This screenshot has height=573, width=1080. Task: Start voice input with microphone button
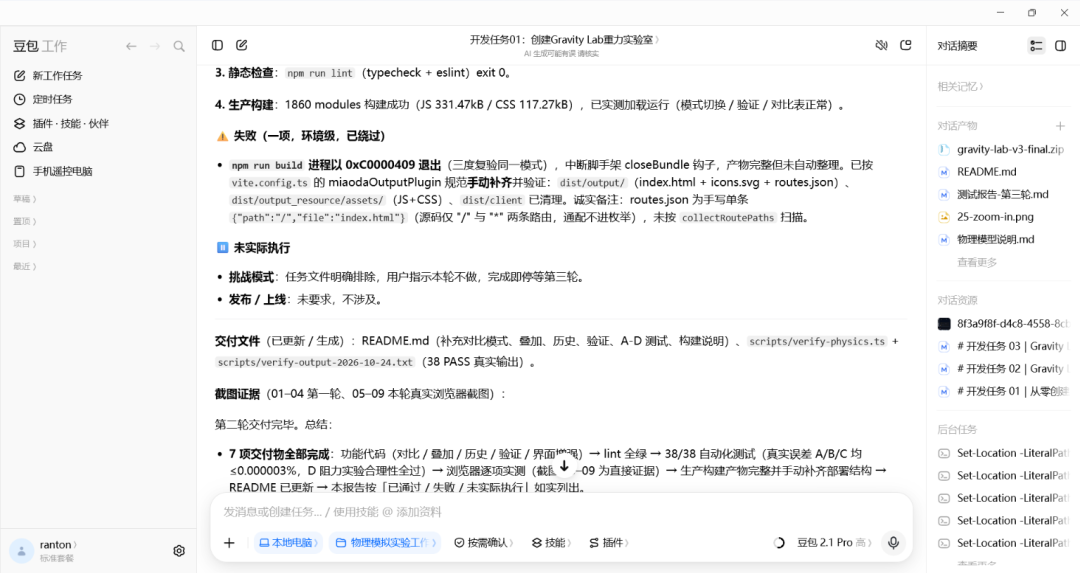[893, 543]
